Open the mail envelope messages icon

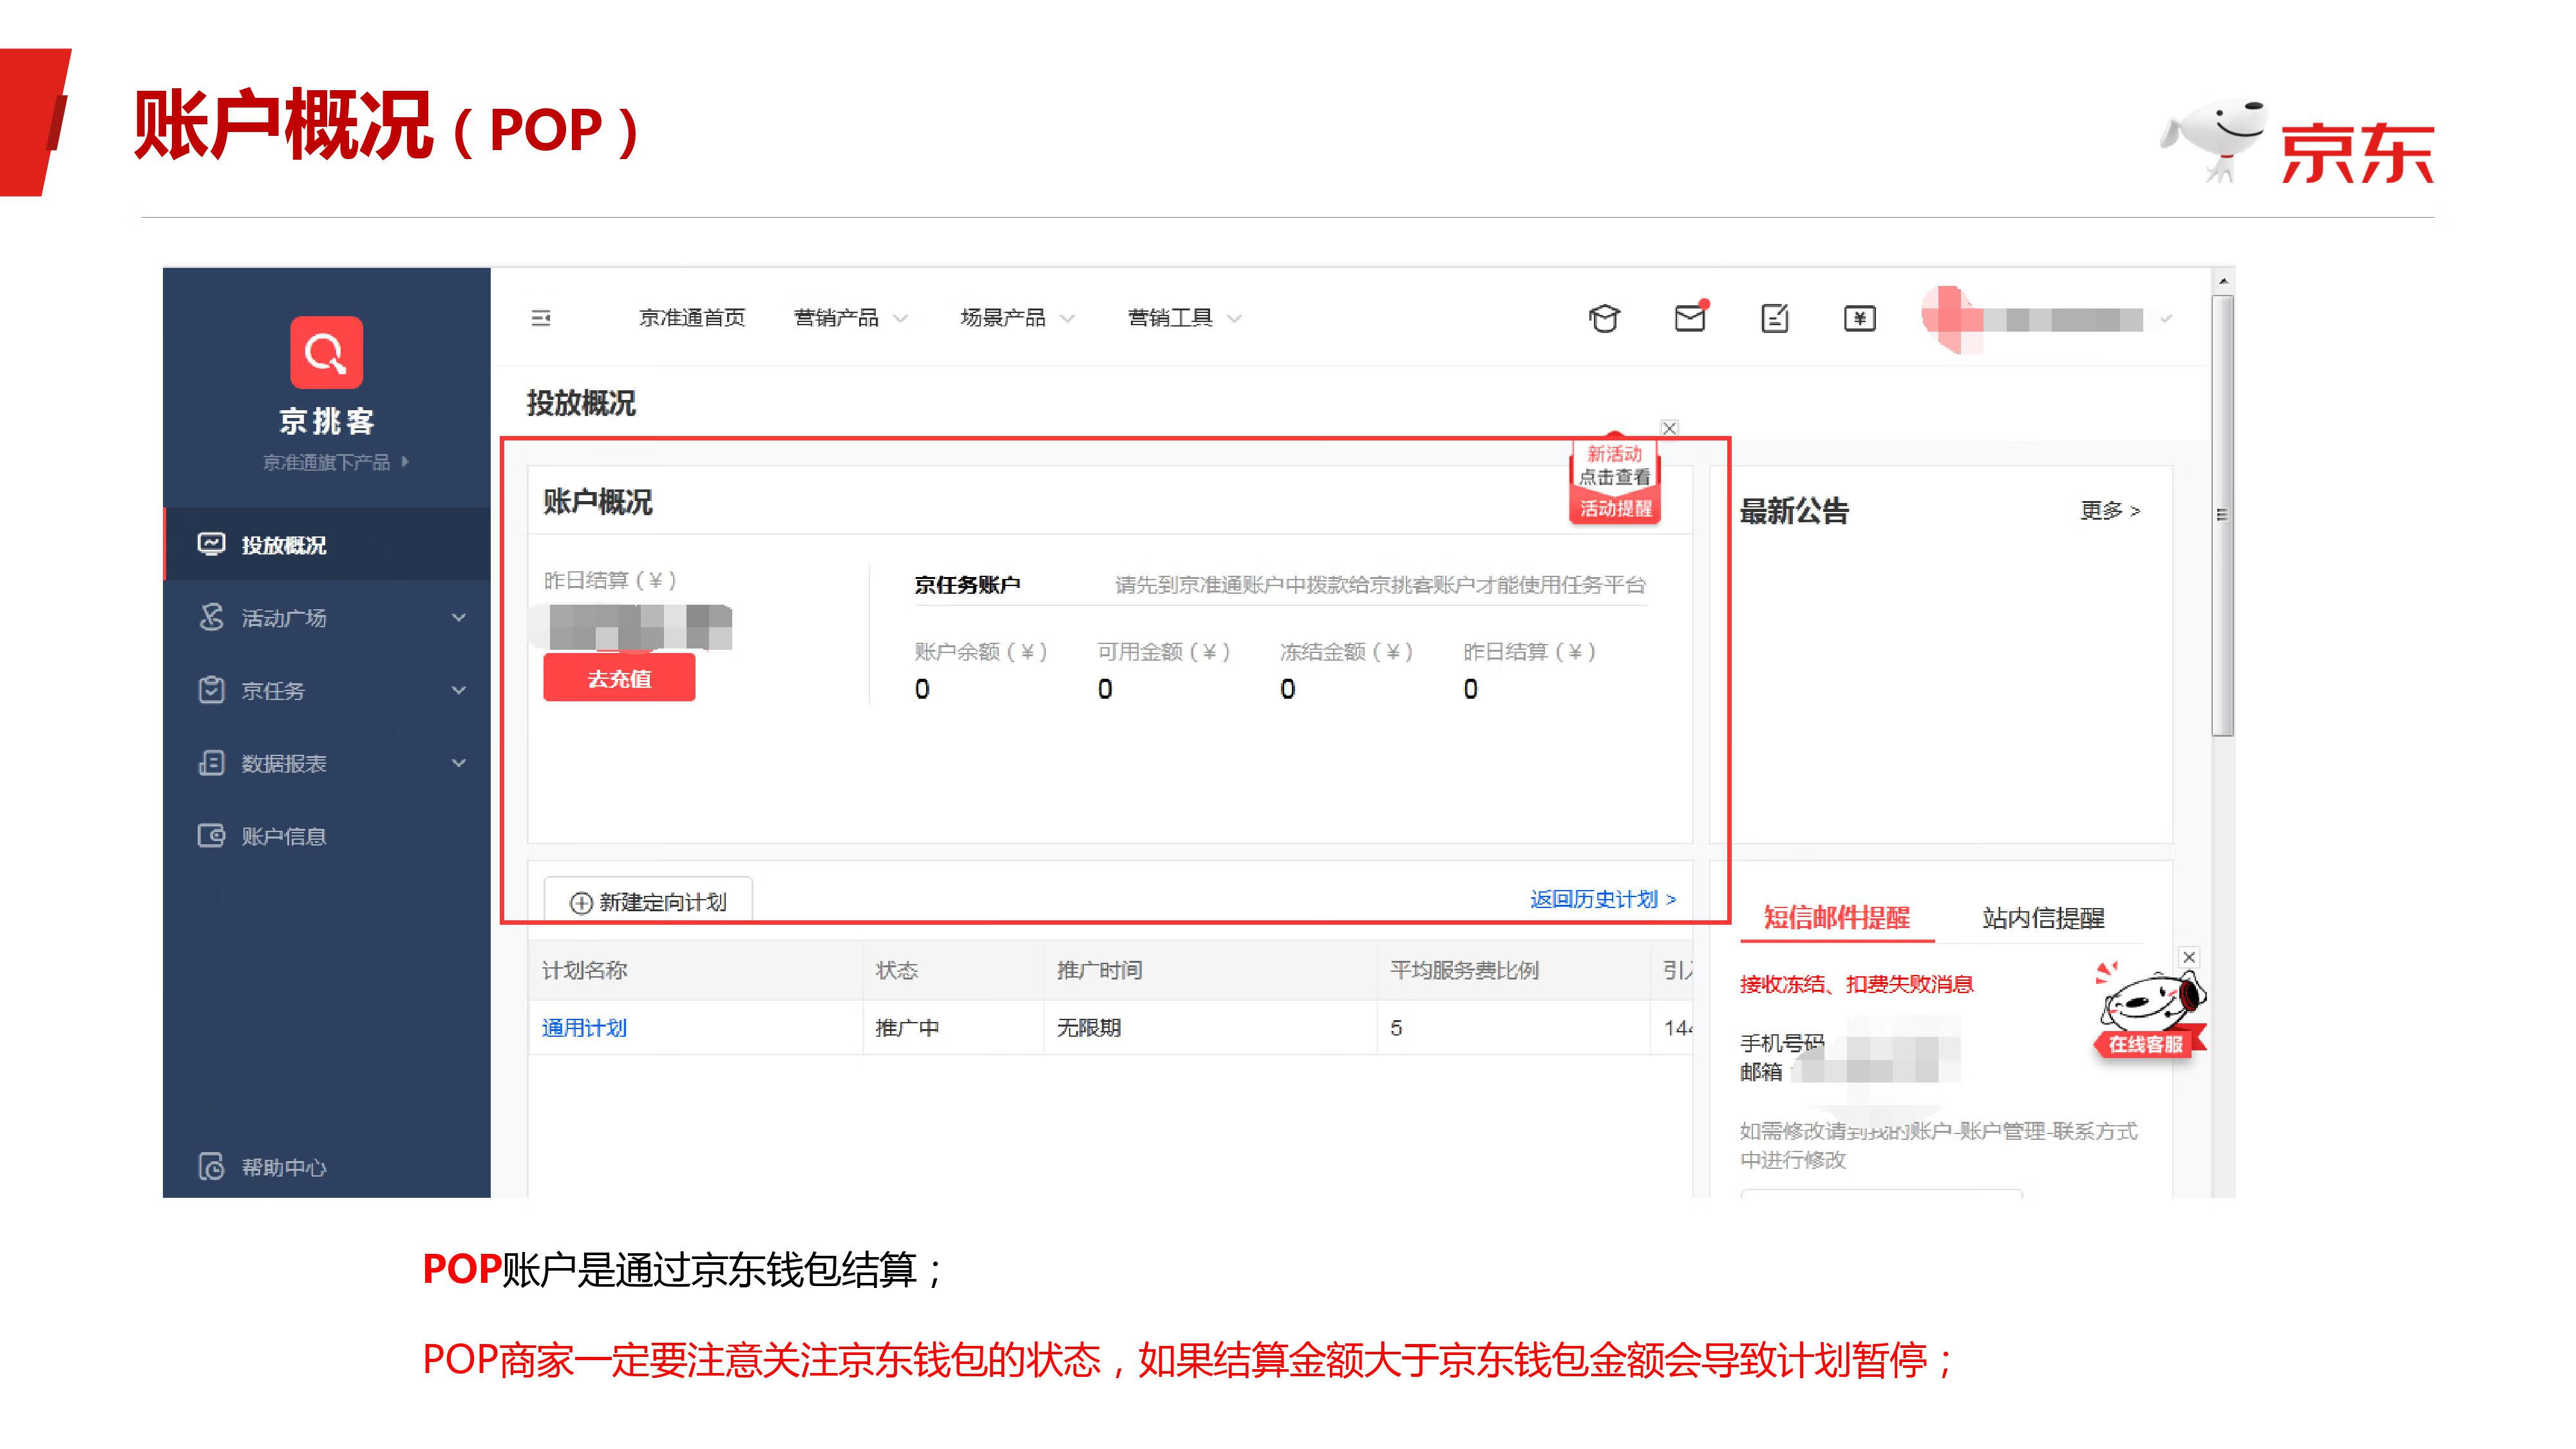coord(1690,317)
